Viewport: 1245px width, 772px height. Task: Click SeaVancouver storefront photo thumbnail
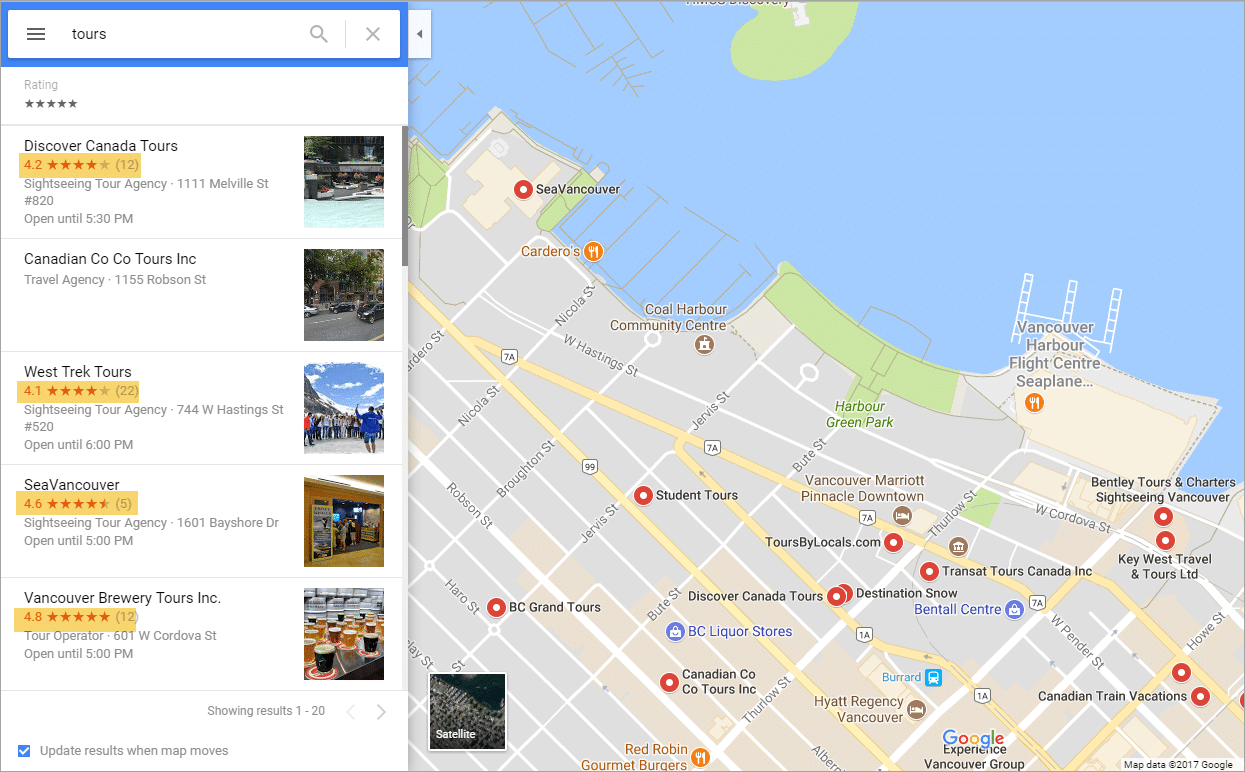point(344,521)
